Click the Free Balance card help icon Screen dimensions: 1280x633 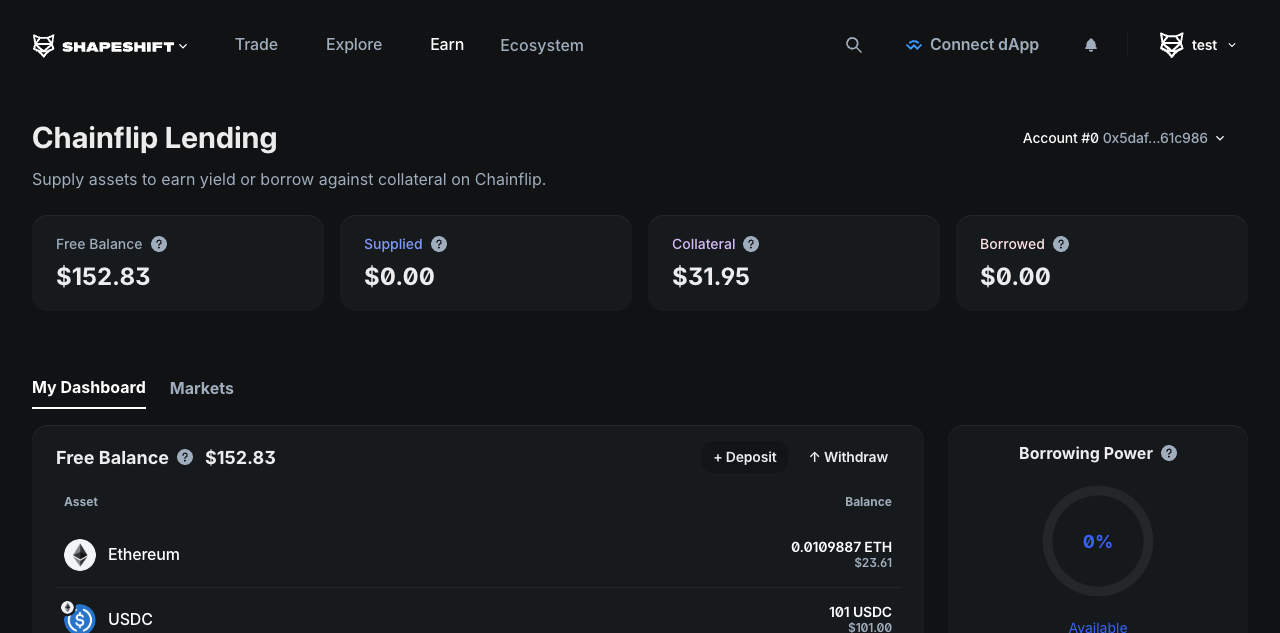pos(159,244)
